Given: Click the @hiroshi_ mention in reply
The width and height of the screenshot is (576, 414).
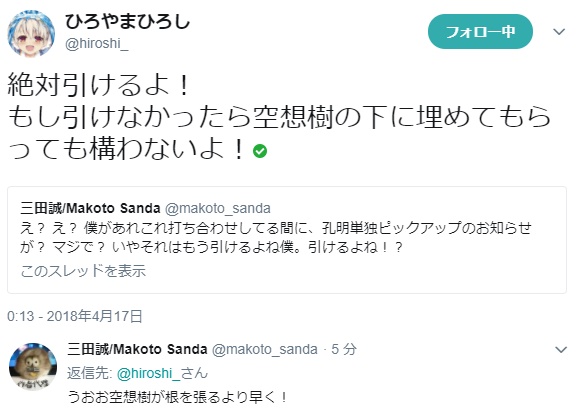Looking at the screenshot, I should click(x=148, y=373).
